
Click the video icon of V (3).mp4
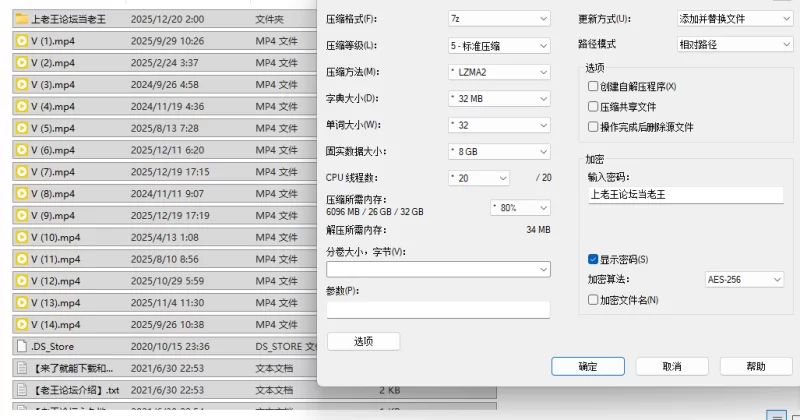click(21, 85)
